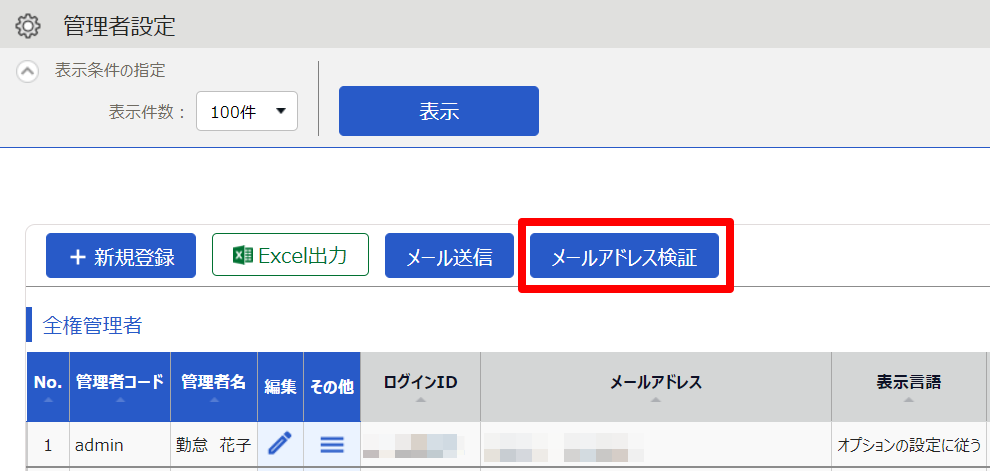
Task: Click the 全権管理者 section heading
Action: click(x=92, y=325)
